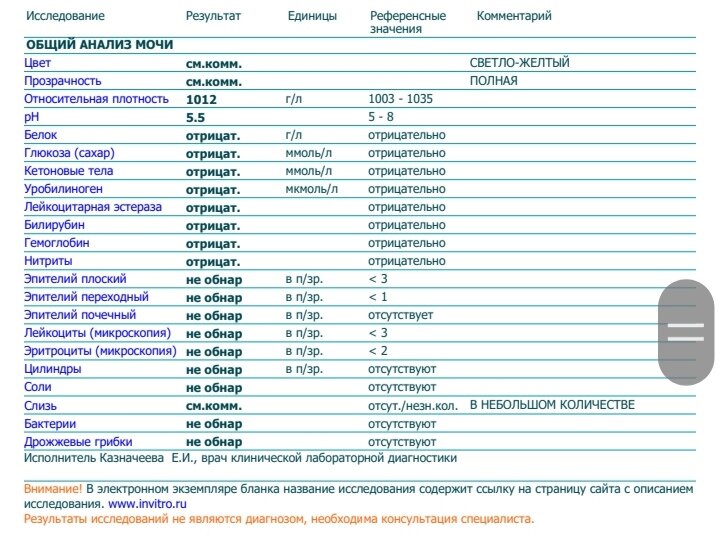This screenshot has height=554, width=720.
Task: Open the Эритроциты (микроскопия) link
Action: click(x=100, y=350)
